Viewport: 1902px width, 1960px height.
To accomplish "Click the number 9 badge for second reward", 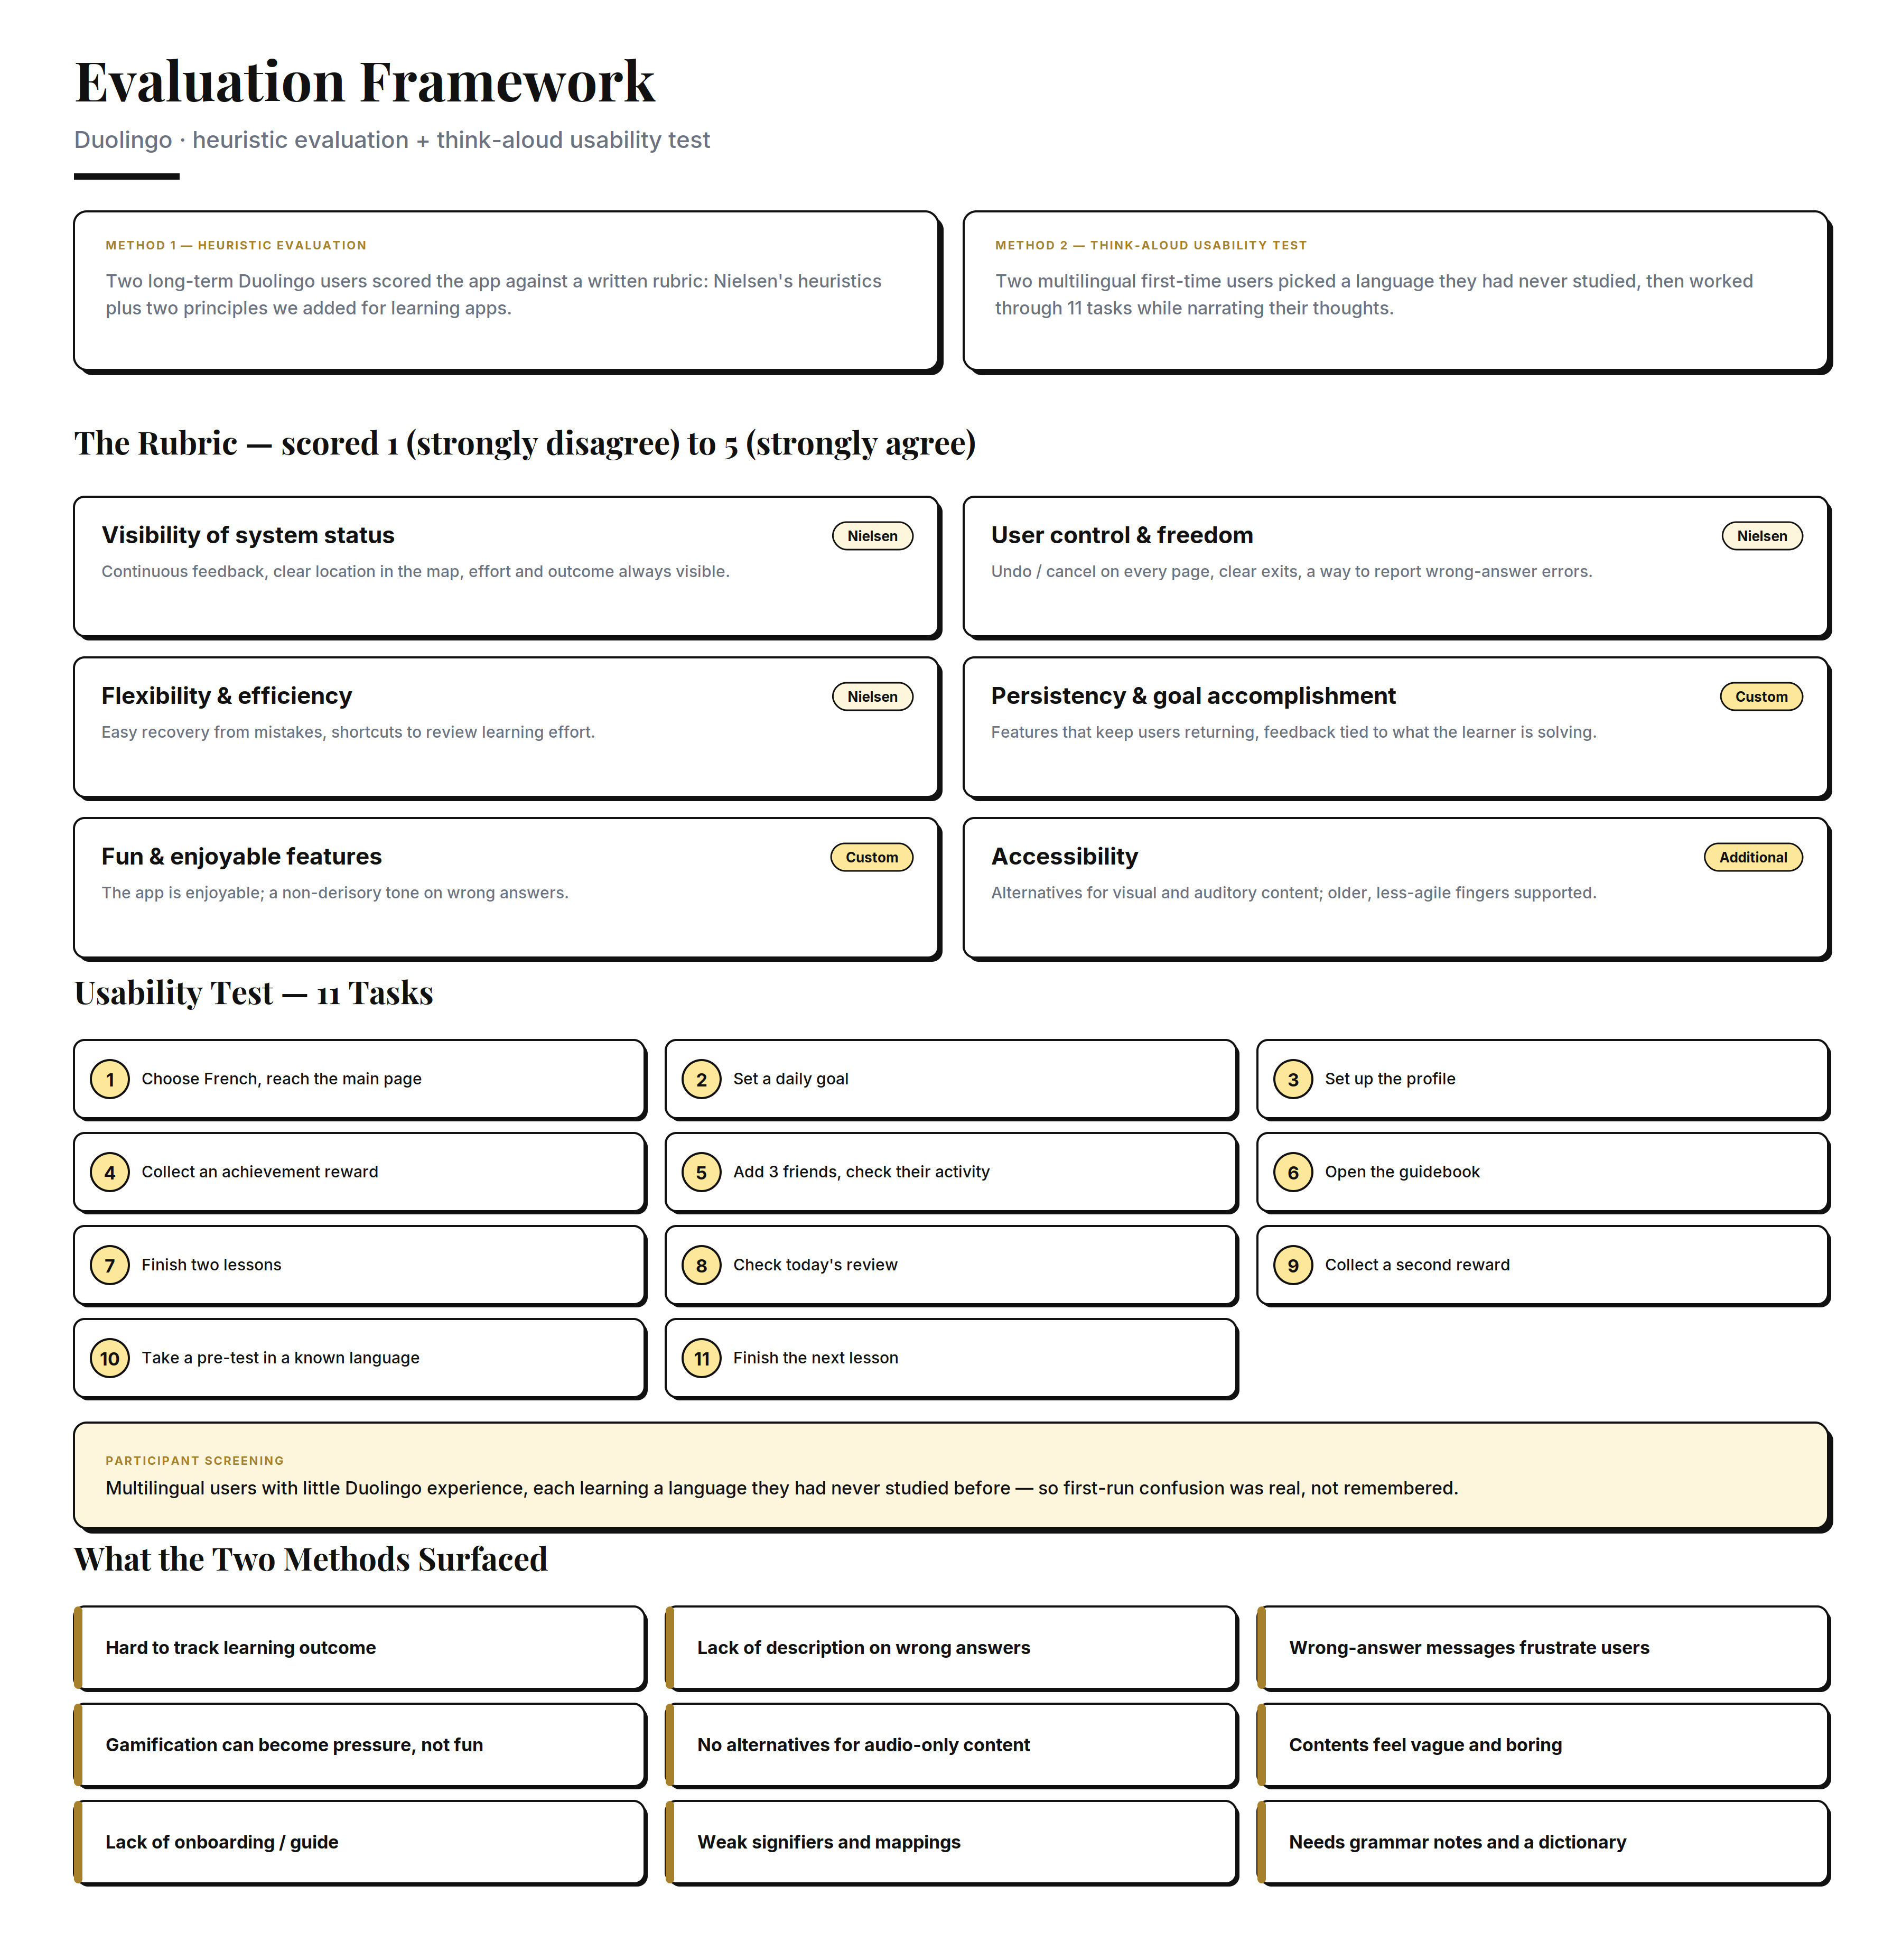I will click(x=1294, y=1266).
